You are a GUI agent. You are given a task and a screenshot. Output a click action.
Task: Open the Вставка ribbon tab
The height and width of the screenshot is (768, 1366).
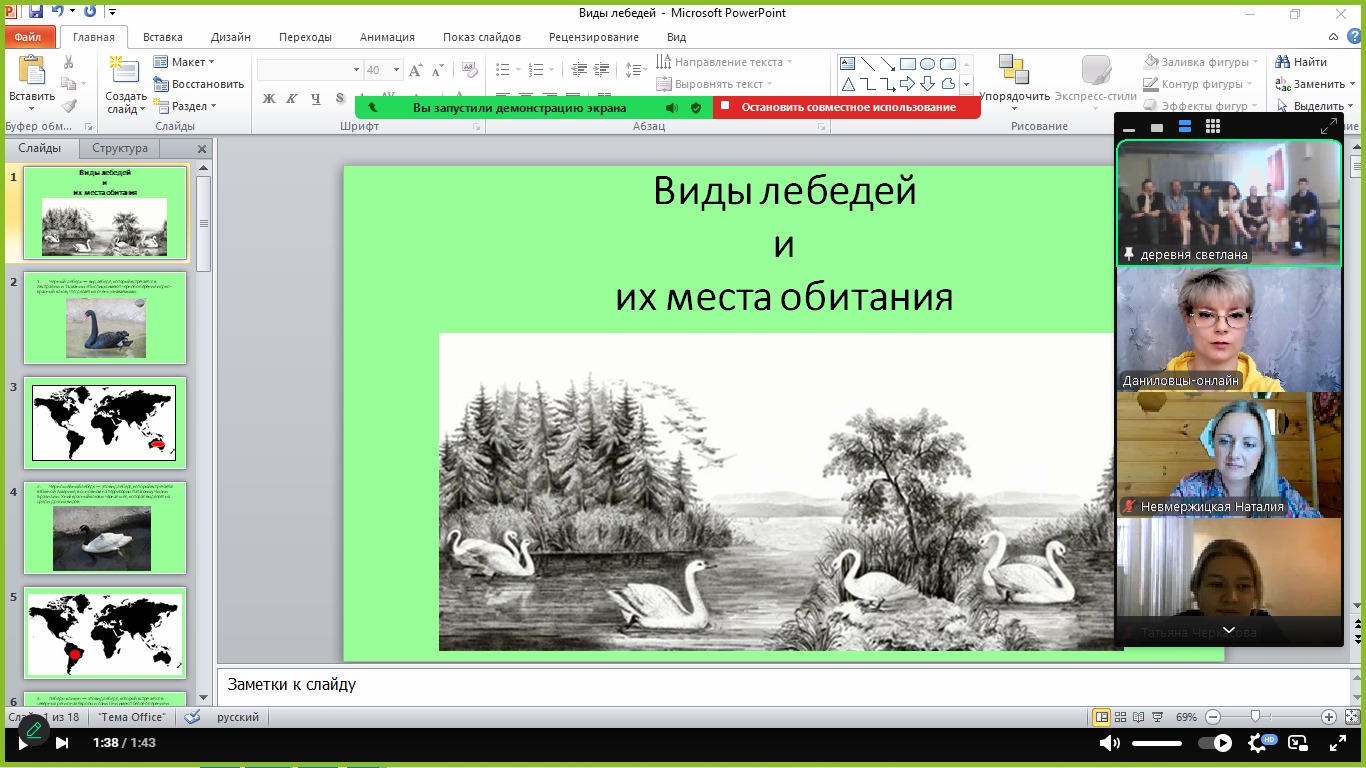(162, 37)
